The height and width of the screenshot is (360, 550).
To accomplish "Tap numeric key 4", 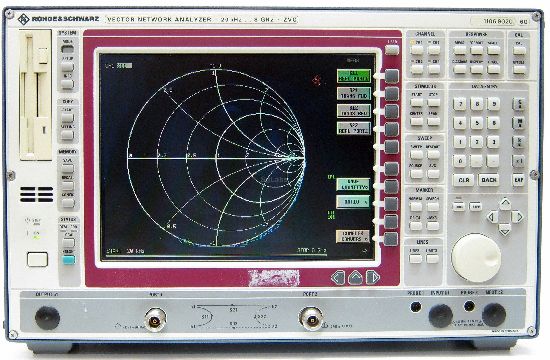I will [460, 123].
